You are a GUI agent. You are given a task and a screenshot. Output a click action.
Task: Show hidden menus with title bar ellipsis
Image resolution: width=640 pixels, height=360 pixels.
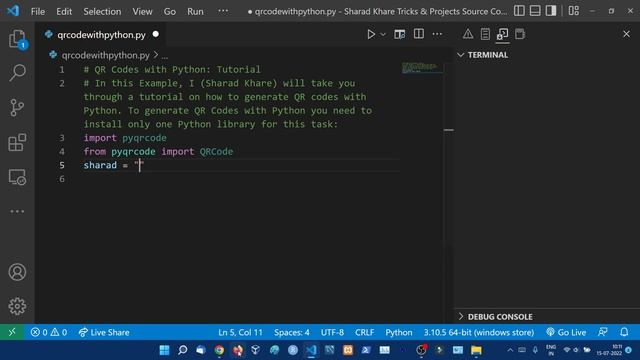click(x=223, y=11)
